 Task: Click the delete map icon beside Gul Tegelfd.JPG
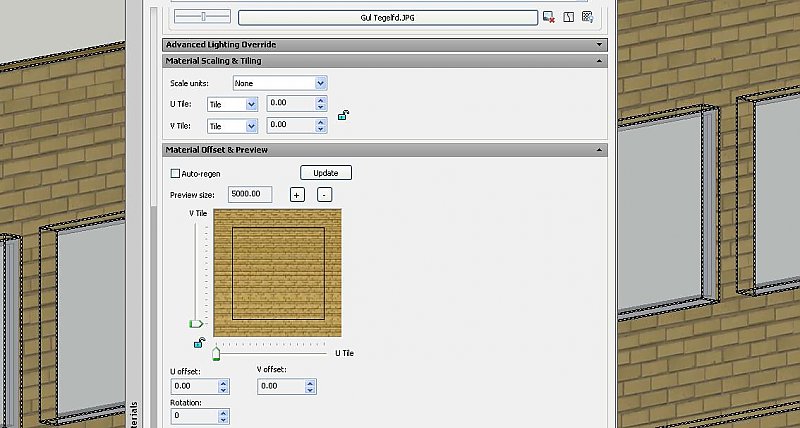pos(549,17)
